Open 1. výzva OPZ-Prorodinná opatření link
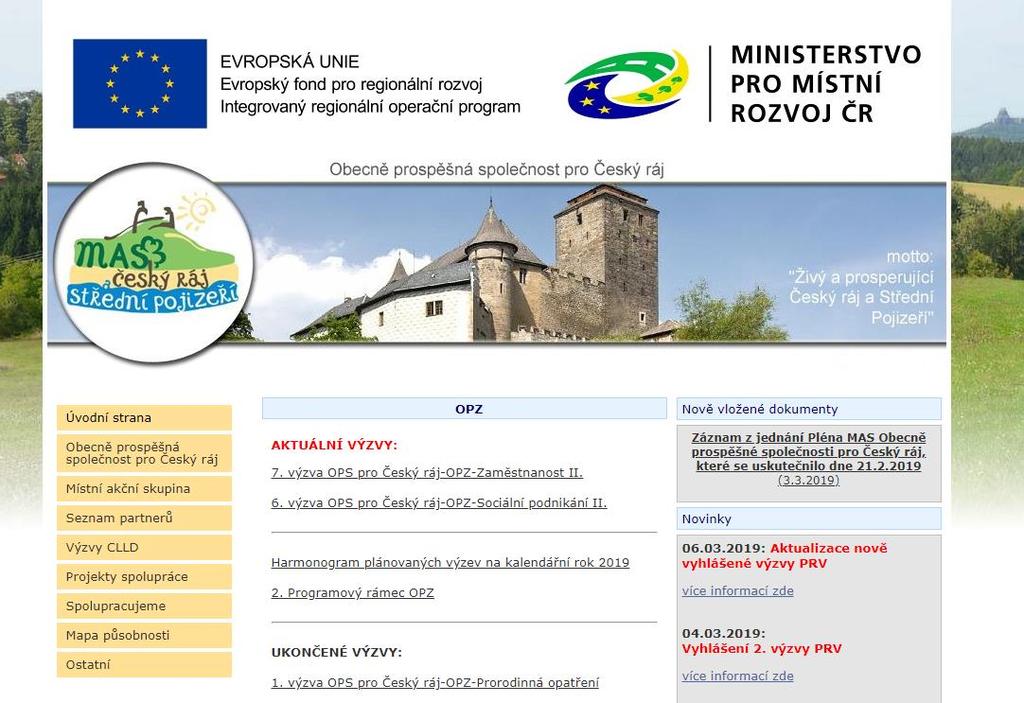The height and width of the screenshot is (703, 1024). pos(435,683)
